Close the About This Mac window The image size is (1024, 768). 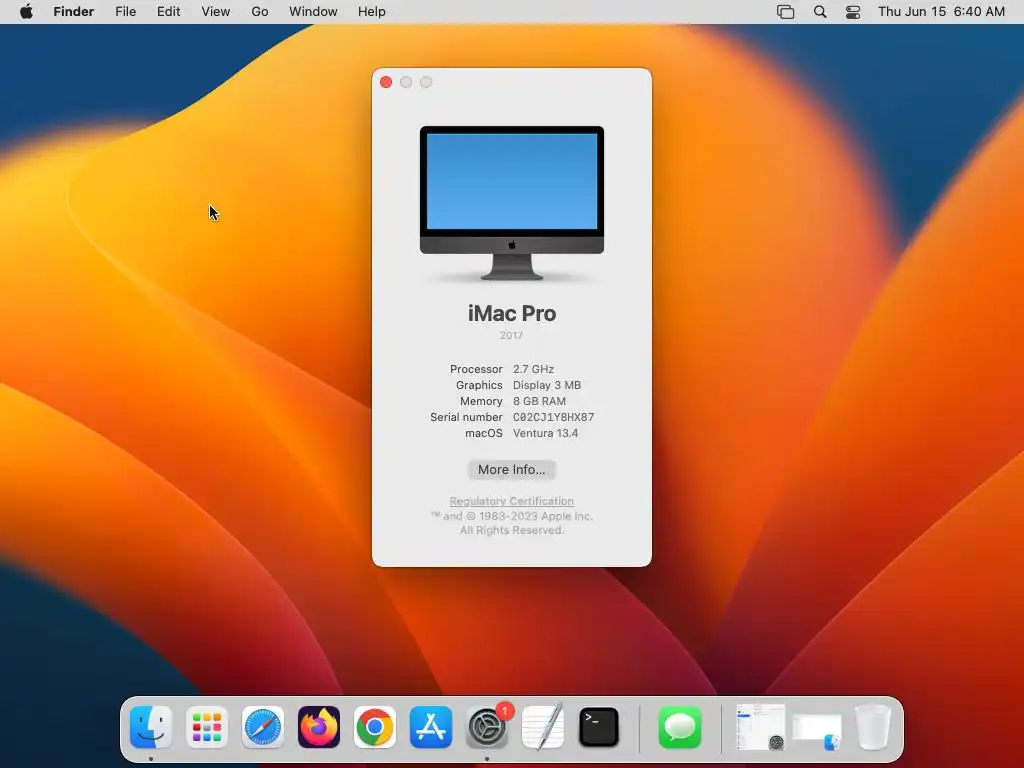pyautogui.click(x=386, y=82)
